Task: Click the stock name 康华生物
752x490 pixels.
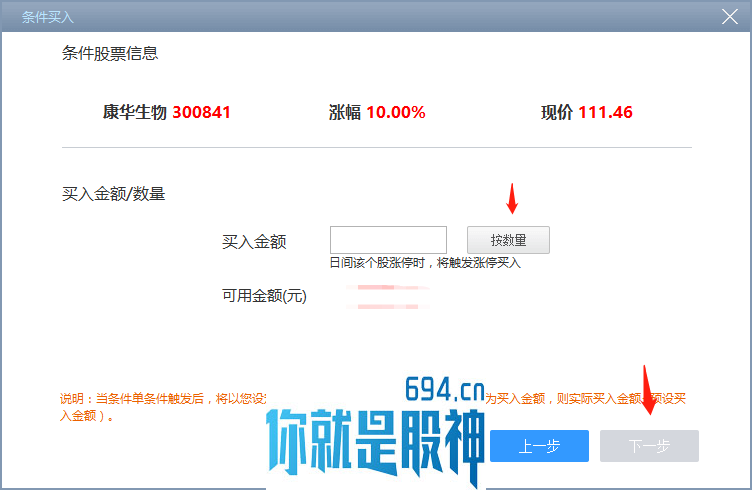Action: coord(135,112)
